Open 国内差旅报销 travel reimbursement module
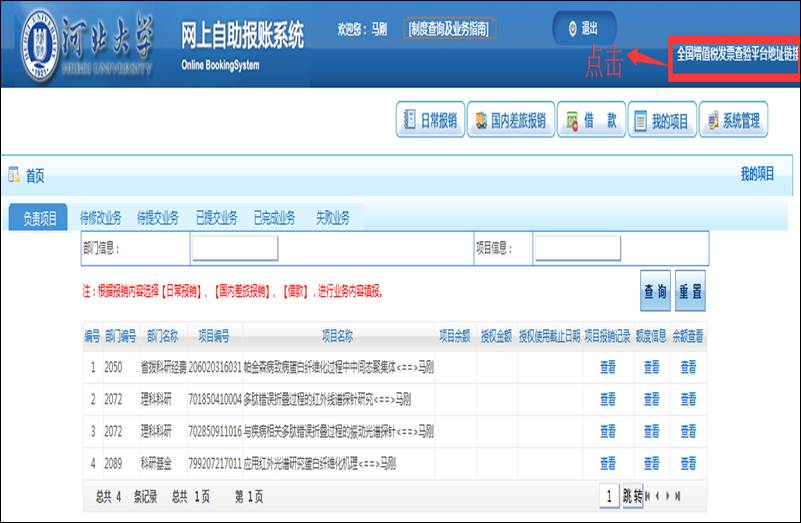 pyautogui.click(x=509, y=121)
